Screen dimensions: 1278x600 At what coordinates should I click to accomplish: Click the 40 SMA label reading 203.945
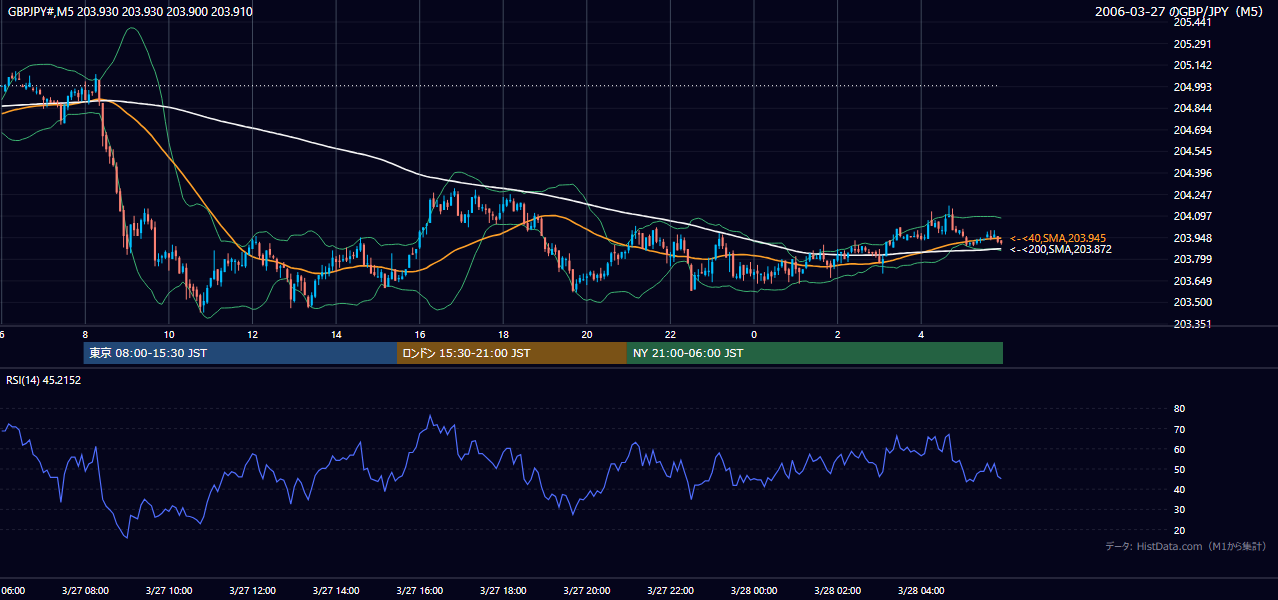(x=1058, y=238)
